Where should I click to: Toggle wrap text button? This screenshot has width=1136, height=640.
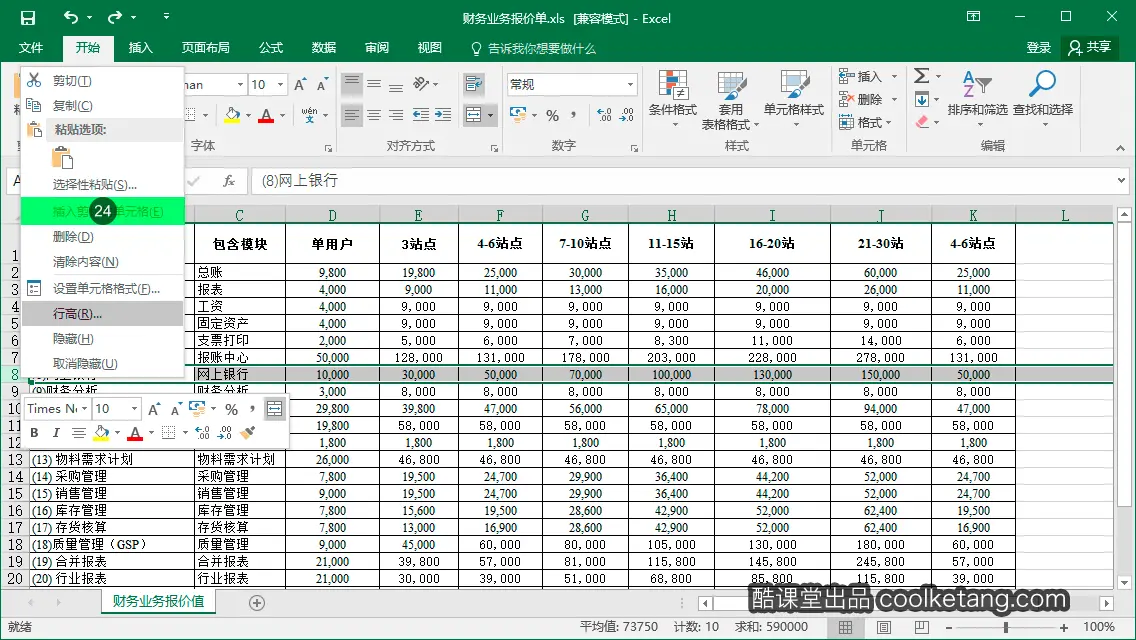click(x=474, y=84)
